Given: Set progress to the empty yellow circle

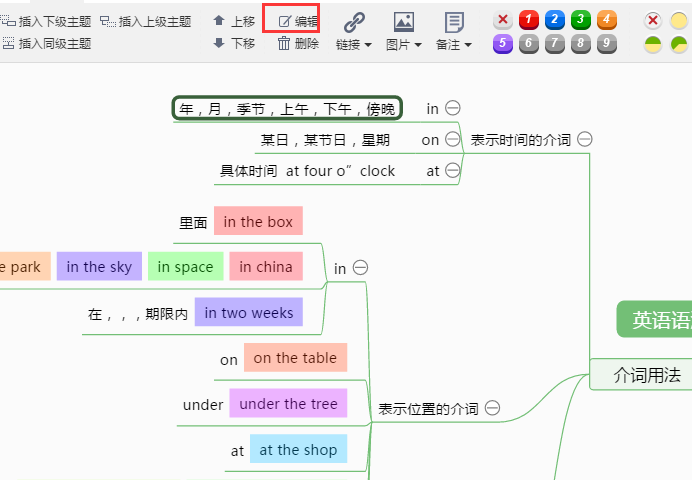Looking at the screenshot, I should tap(679, 20).
